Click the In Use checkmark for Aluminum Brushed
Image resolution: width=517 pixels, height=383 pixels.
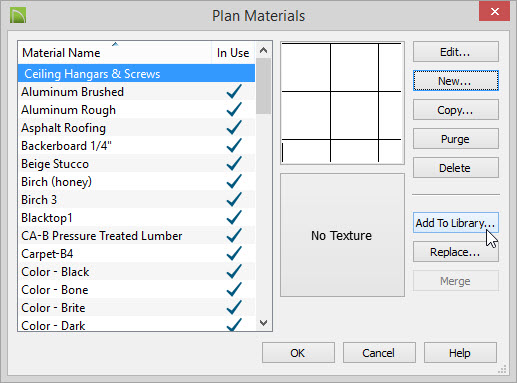234,92
